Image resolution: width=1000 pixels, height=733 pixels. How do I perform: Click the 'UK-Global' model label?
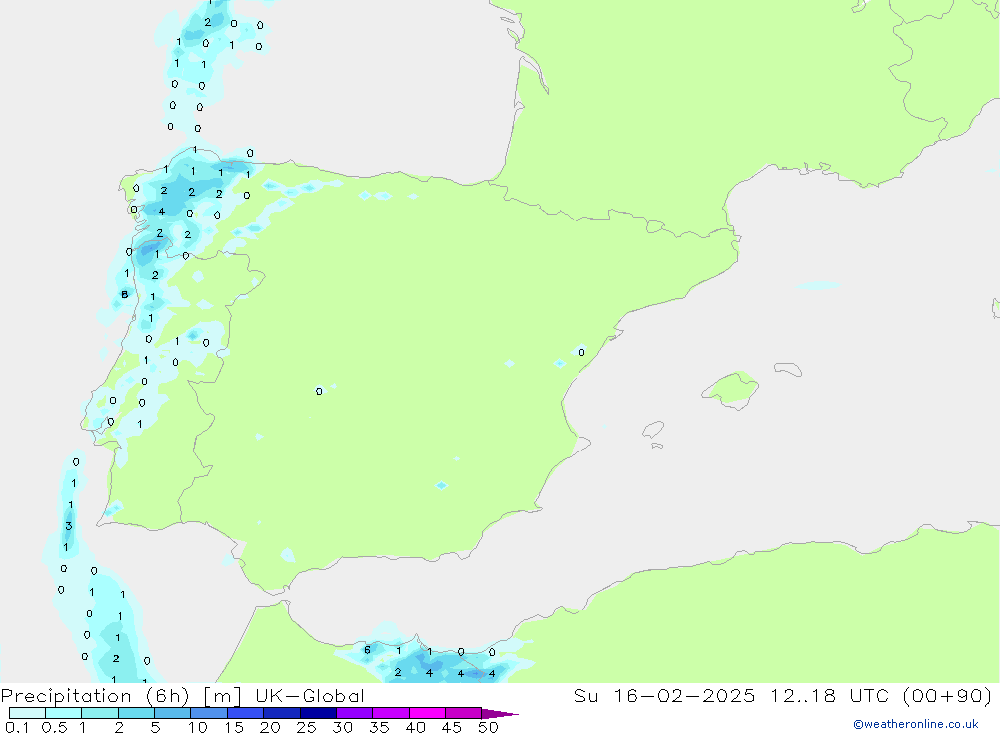click(310, 695)
